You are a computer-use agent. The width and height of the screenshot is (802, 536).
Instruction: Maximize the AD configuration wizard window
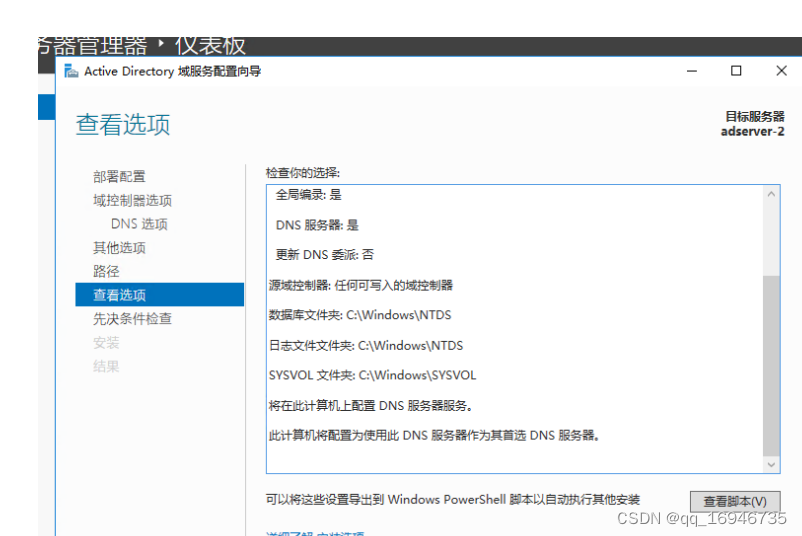[736, 71]
